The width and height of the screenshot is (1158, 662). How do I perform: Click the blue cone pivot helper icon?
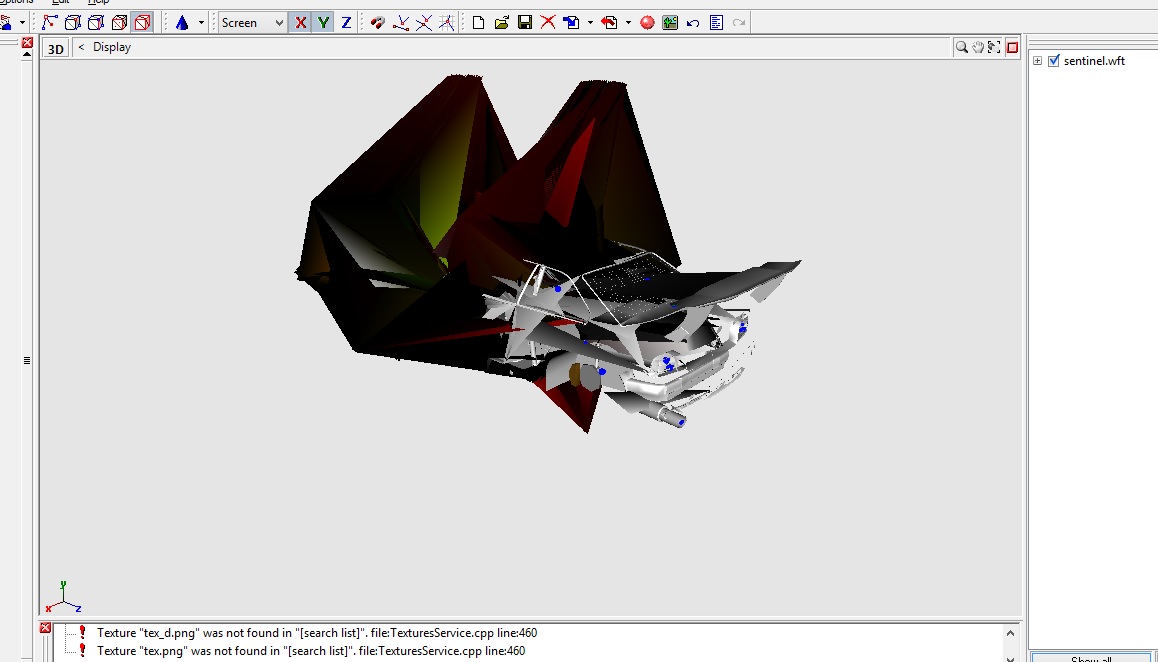coord(182,23)
